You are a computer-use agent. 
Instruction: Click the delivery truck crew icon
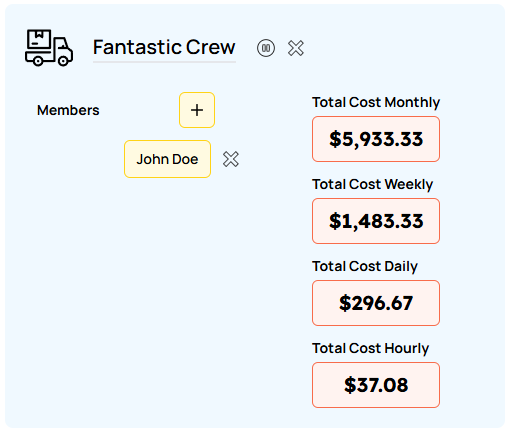[x=49, y=48]
